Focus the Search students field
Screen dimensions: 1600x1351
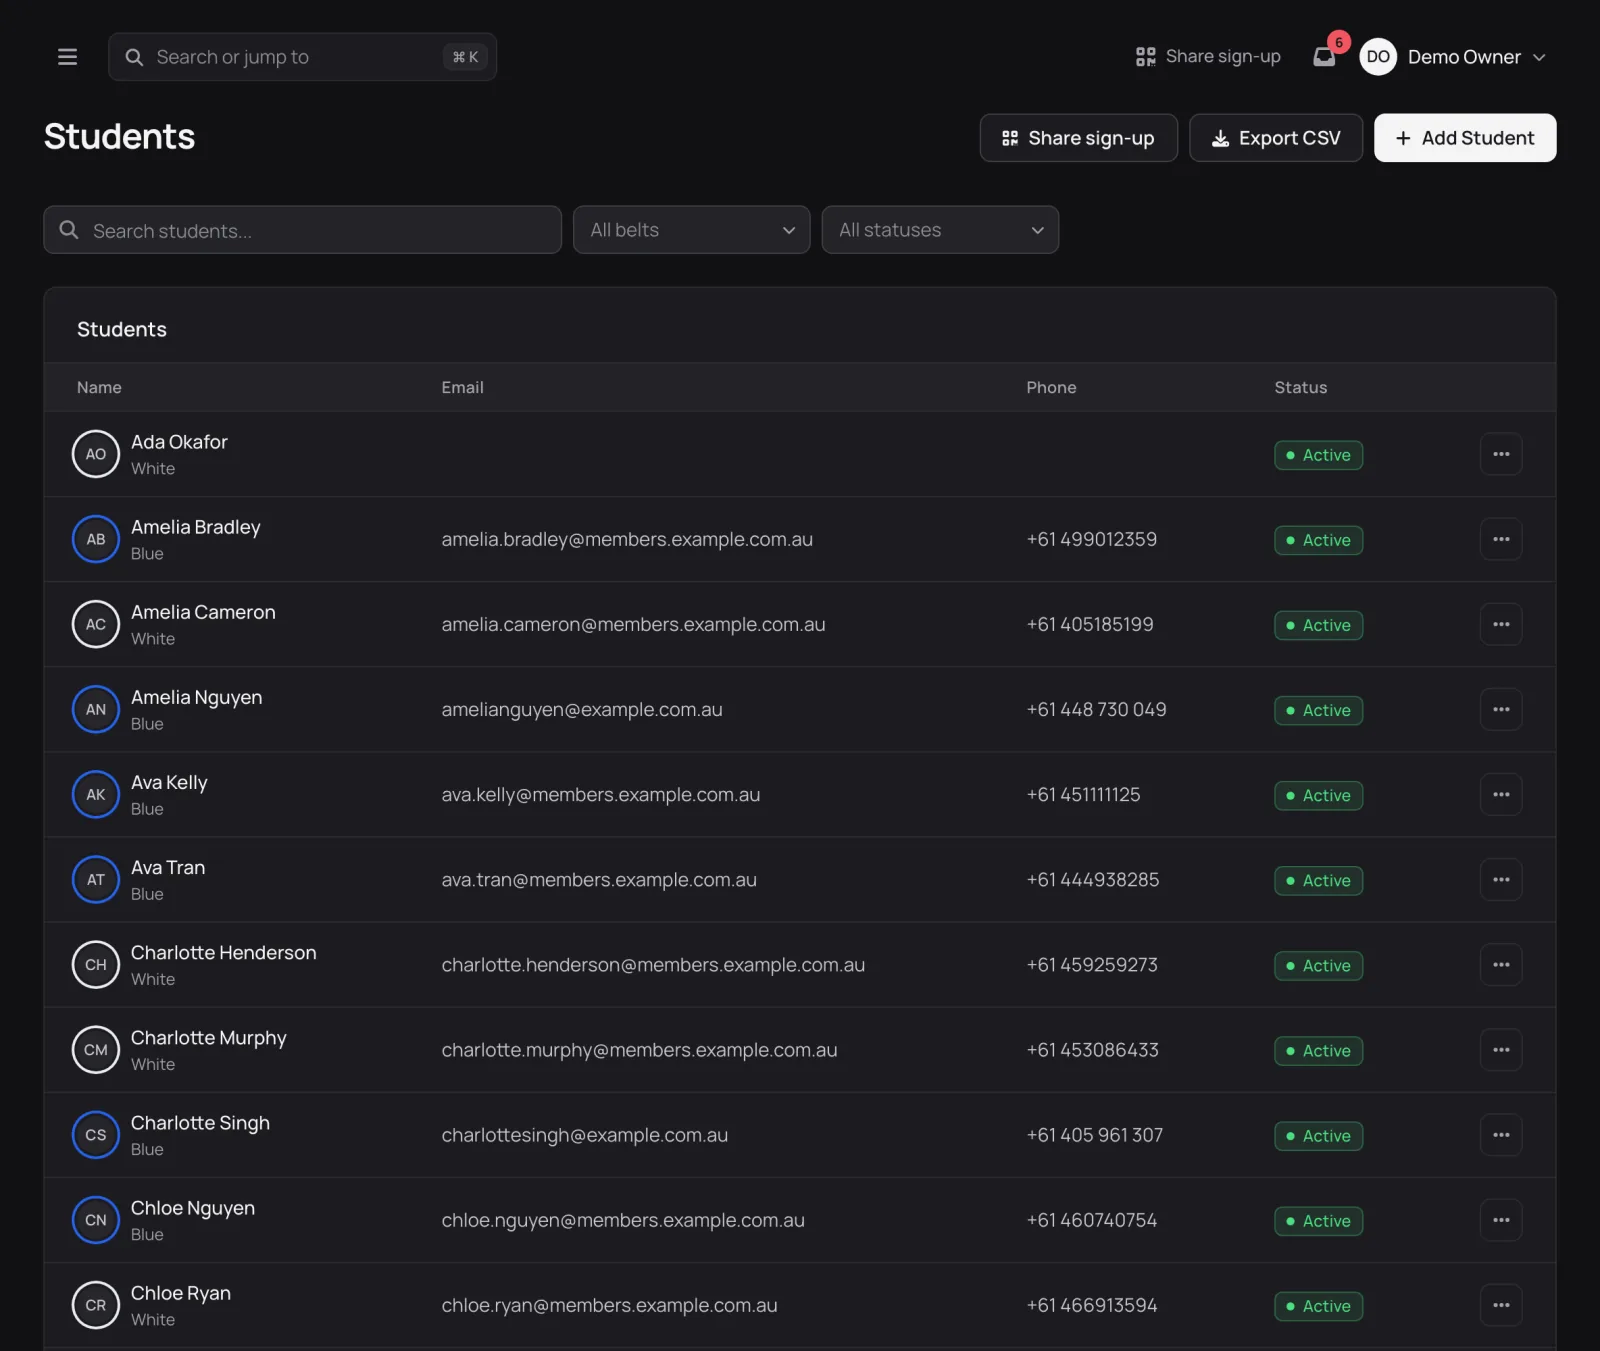[x=302, y=230]
